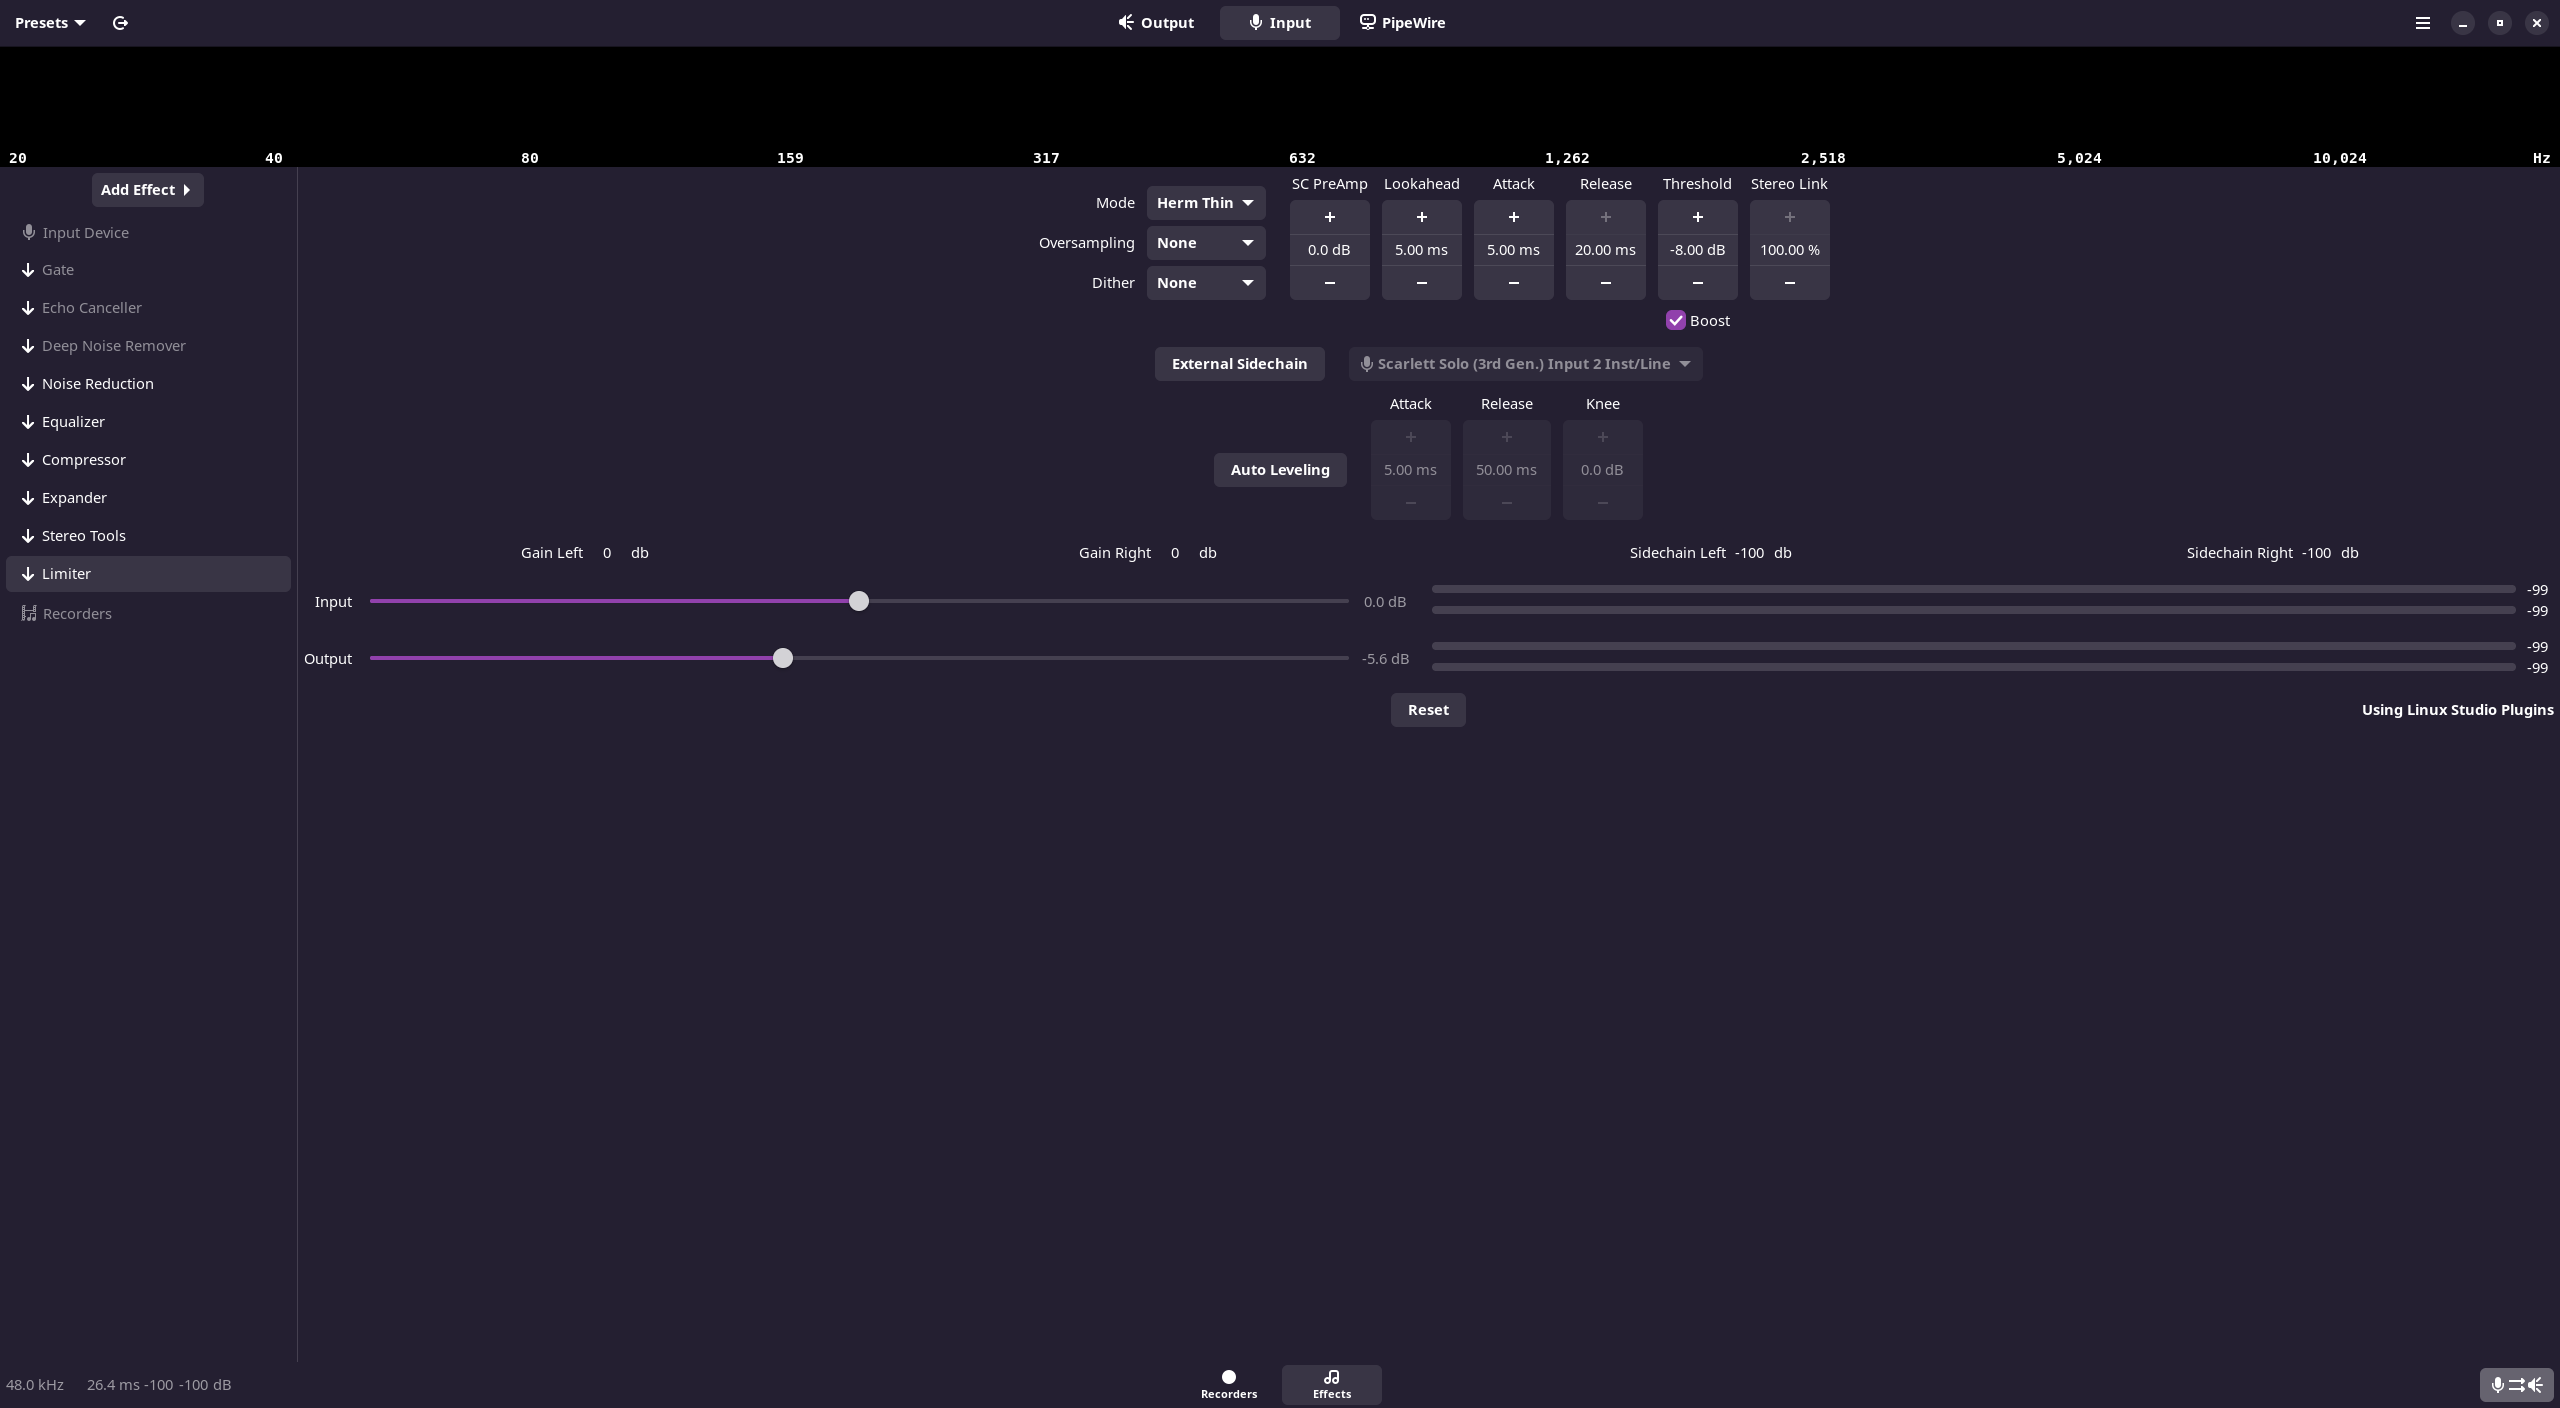Open the Oversampling dropdown
2560x1408 pixels.
(x=1205, y=243)
